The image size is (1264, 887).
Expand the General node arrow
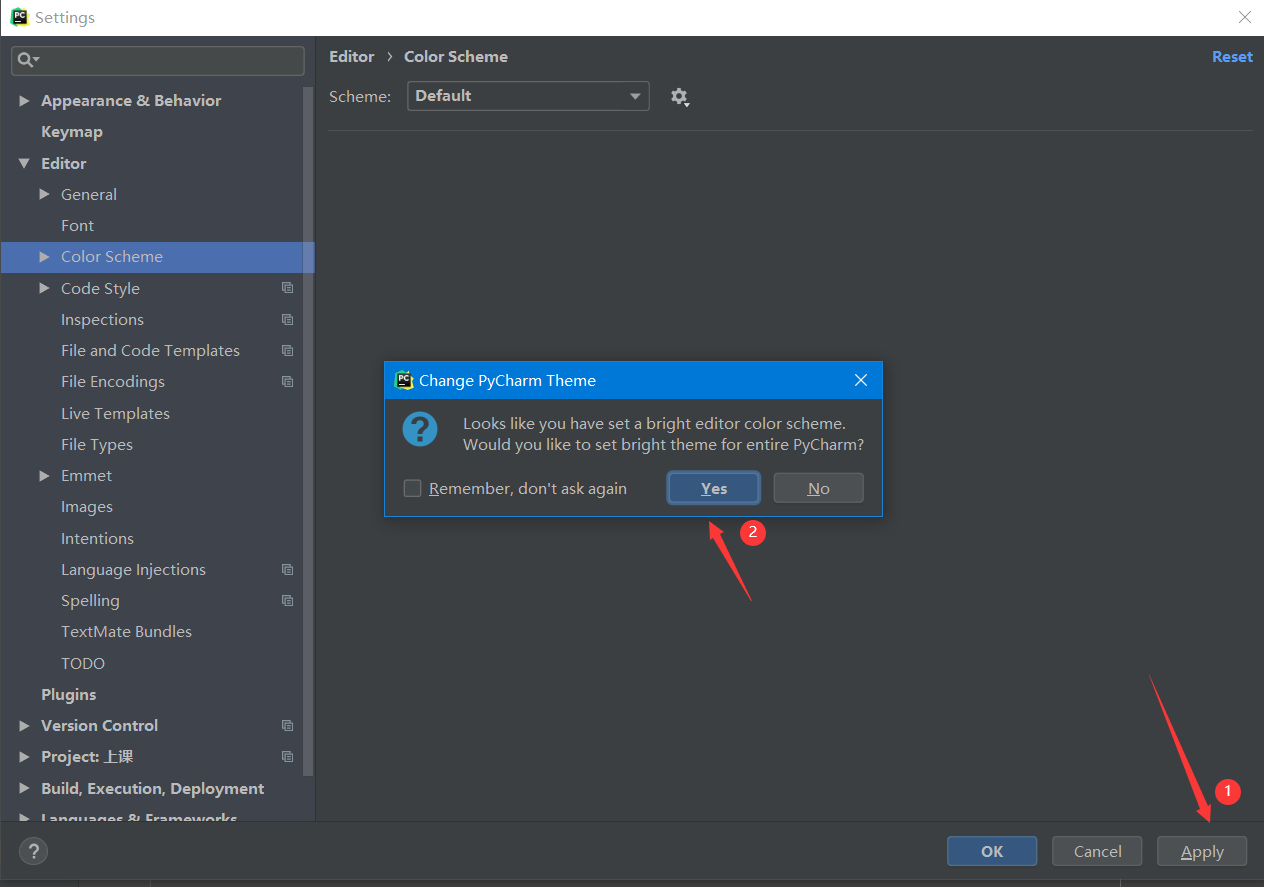point(44,194)
